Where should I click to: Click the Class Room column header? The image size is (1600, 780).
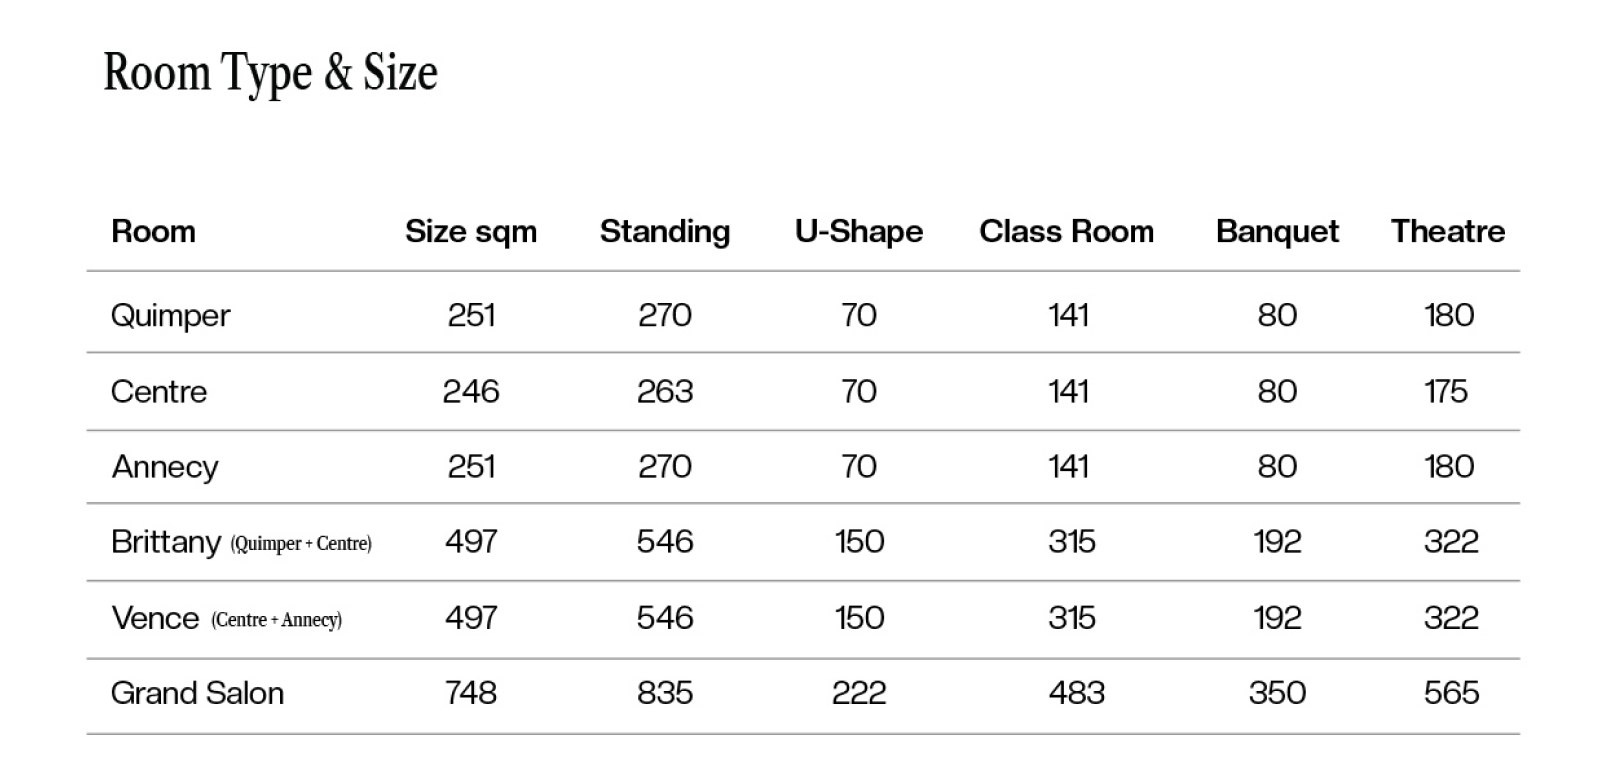[x=1066, y=232]
